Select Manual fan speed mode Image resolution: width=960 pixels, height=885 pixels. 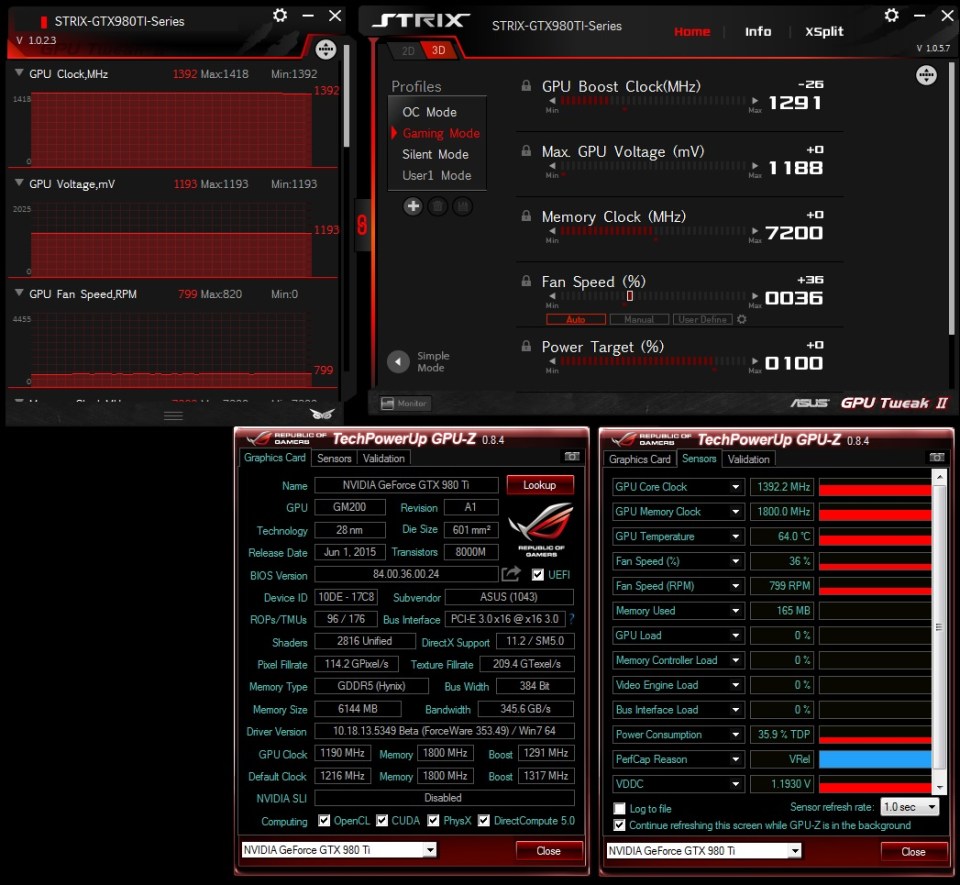639,319
